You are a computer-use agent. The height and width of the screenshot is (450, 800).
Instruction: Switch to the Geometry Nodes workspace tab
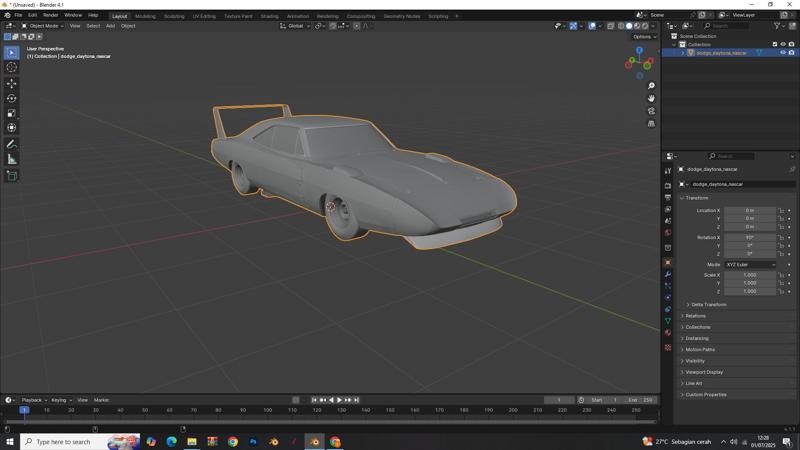pyautogui.click(x=402, y=16)
